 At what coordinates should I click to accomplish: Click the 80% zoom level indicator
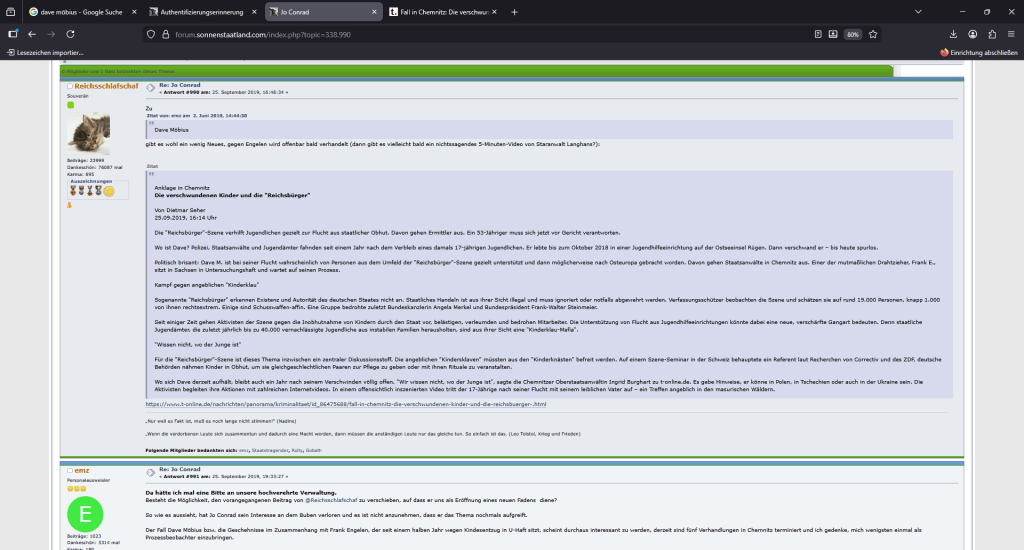point(852,33)
